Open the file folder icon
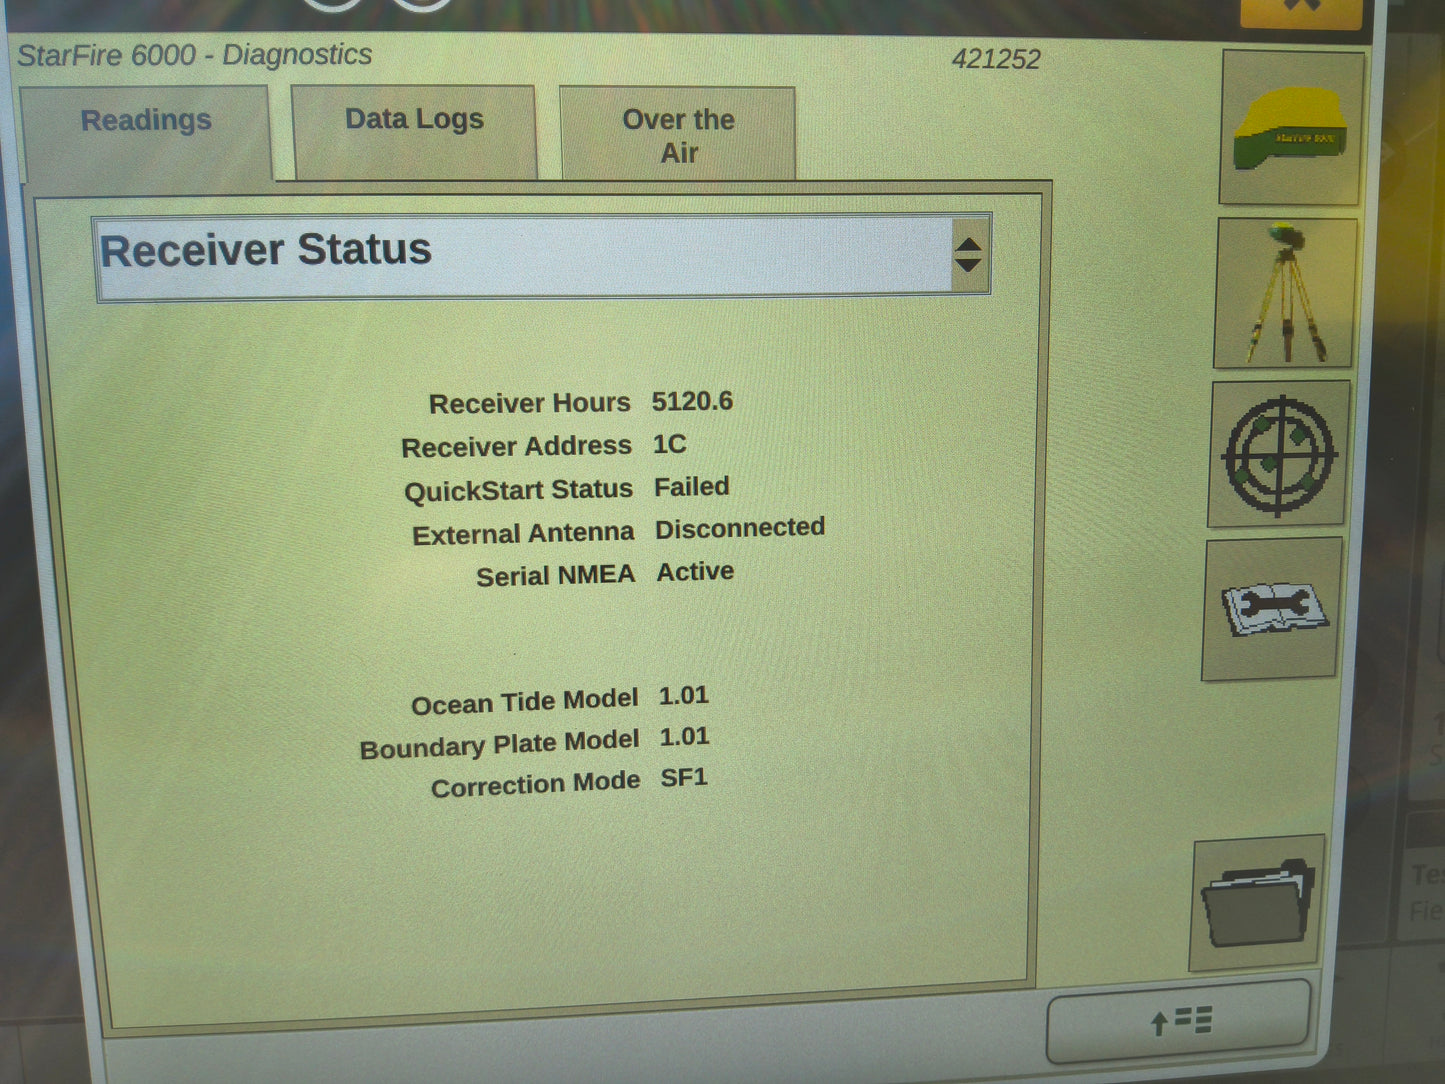 click(1256, 903)
